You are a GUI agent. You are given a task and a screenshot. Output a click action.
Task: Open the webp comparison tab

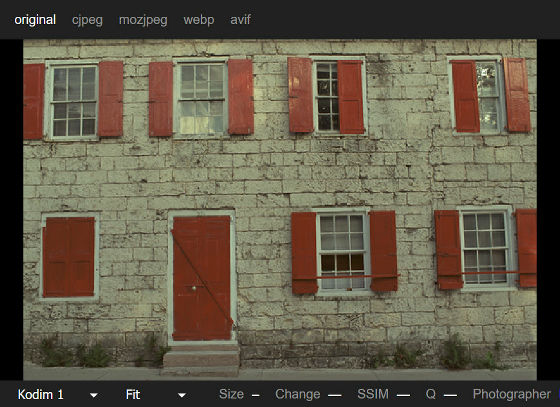pos(199,20)
